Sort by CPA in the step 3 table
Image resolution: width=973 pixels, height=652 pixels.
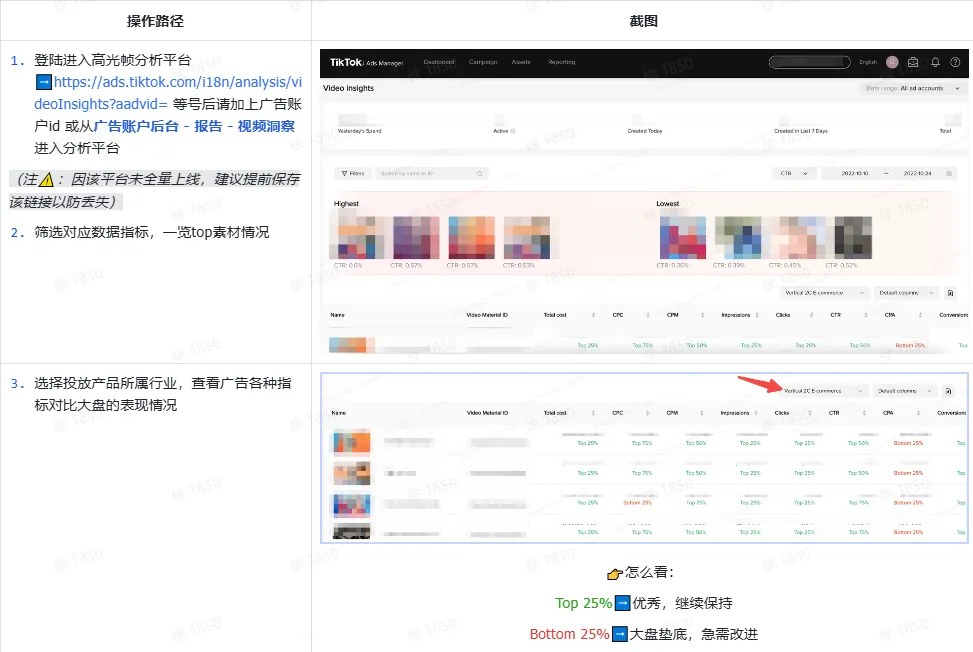(918, 413)
